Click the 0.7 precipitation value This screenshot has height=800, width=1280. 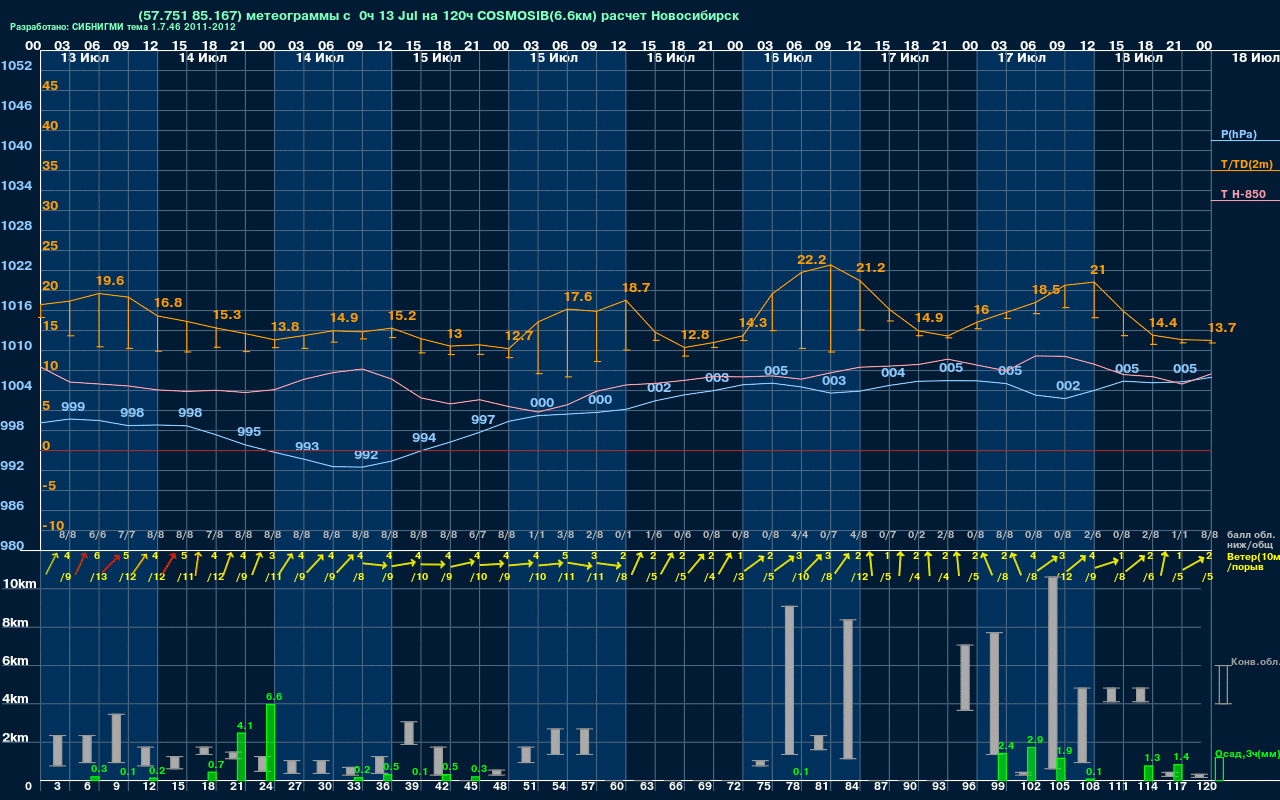pyautogui.click(x=216, y=765)
